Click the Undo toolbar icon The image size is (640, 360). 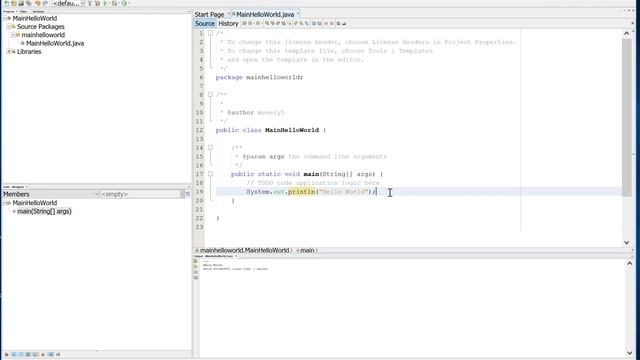point(38,3)
